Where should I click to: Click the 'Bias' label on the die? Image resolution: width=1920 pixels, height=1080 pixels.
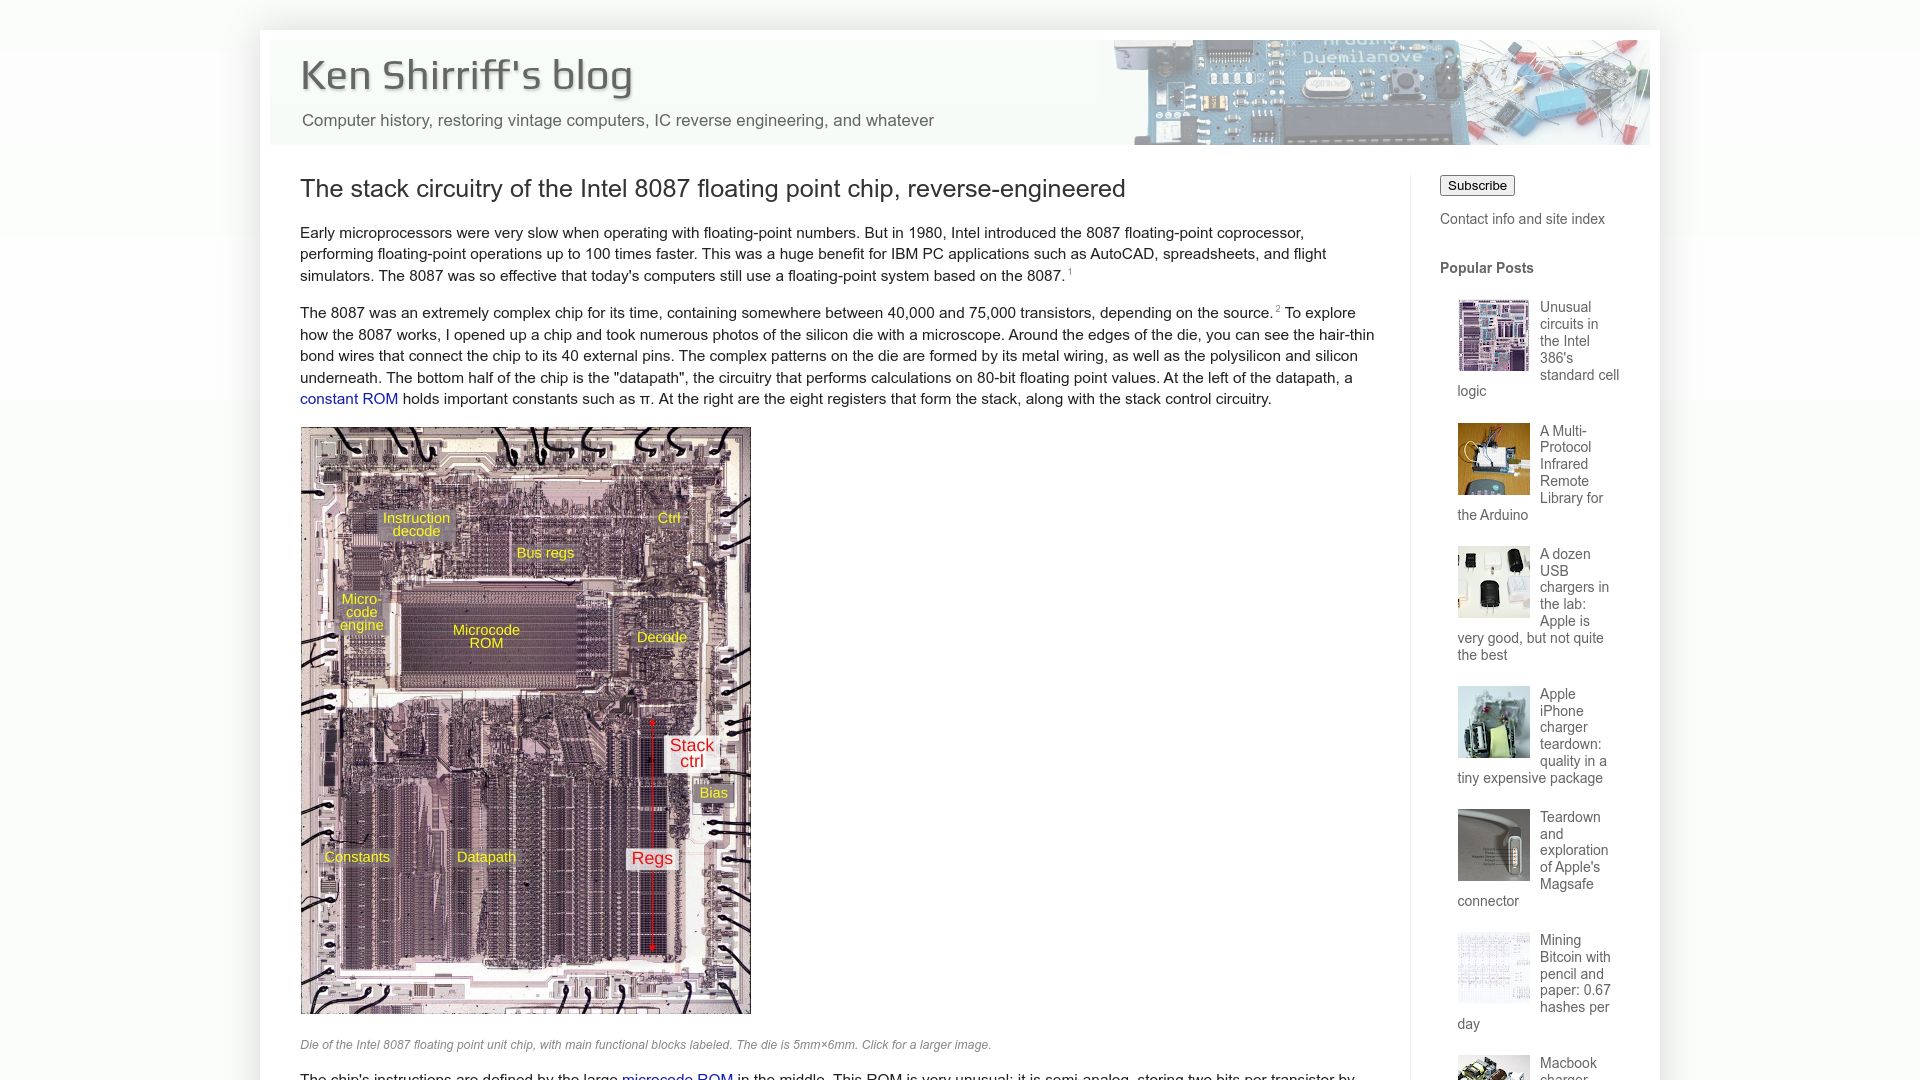pos(713,793)
